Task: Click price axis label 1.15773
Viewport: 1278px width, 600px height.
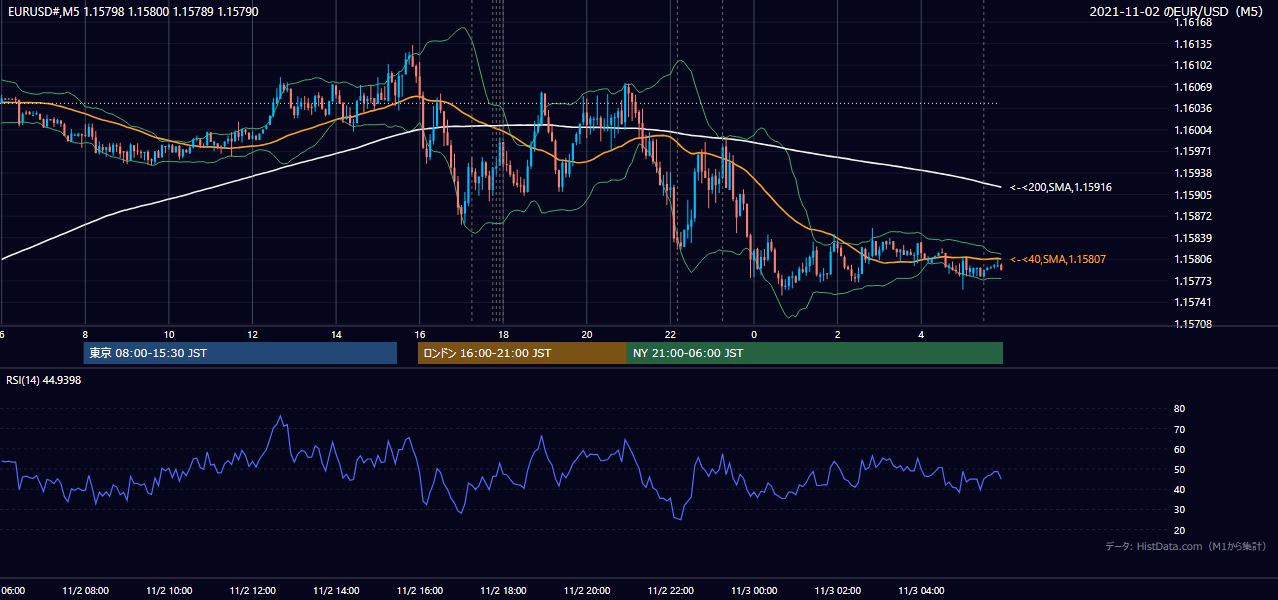Action: pos(1193,281)
